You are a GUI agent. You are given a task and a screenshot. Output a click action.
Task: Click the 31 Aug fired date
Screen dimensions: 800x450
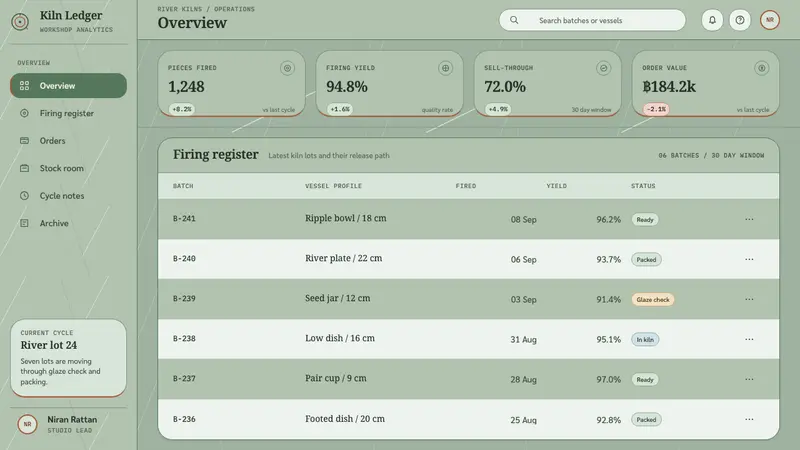(x=523, y=339)
